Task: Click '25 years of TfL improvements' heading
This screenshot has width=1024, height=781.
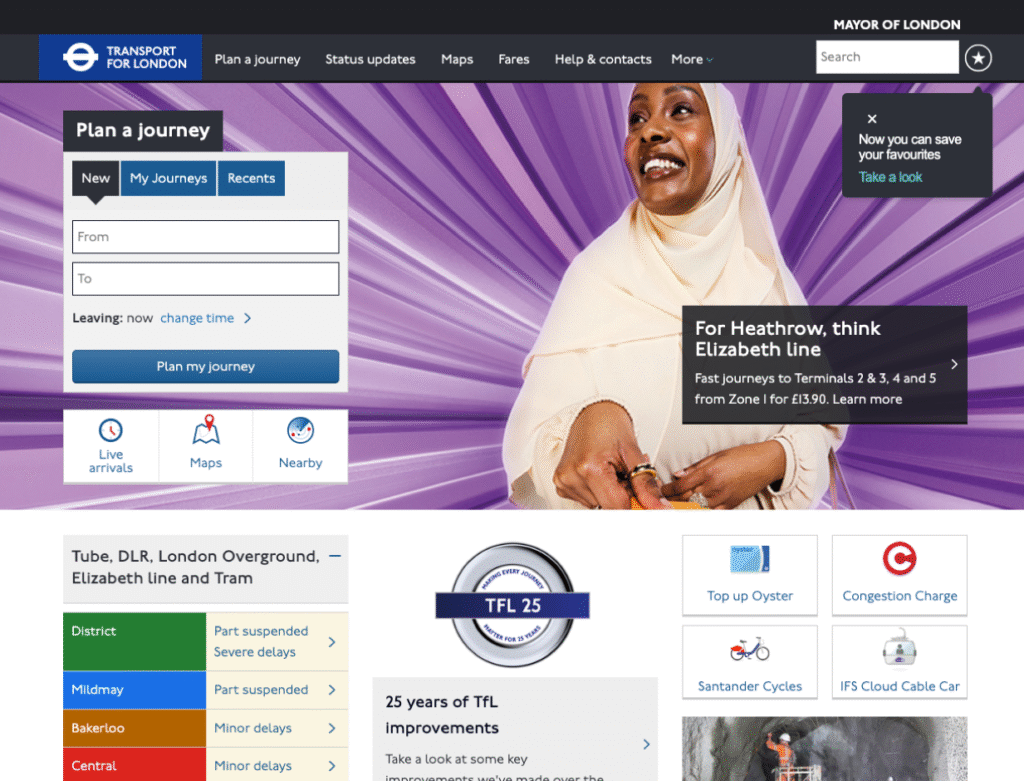Action: [442, 714]
